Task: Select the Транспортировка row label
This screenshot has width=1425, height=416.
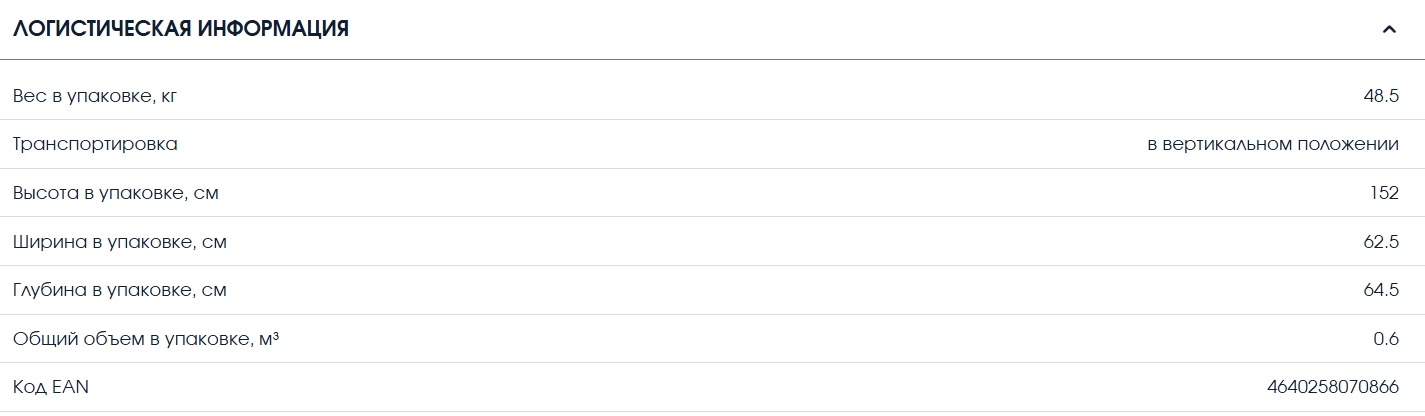Action: [95, 144]
